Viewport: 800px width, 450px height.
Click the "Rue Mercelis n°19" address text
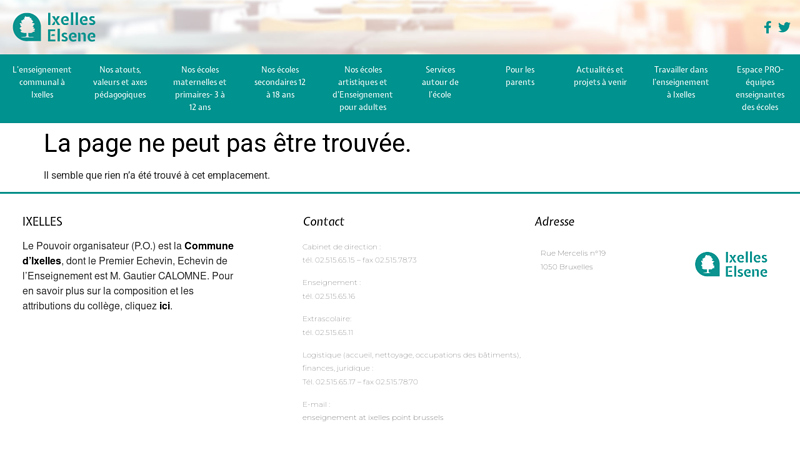[573, 253]
